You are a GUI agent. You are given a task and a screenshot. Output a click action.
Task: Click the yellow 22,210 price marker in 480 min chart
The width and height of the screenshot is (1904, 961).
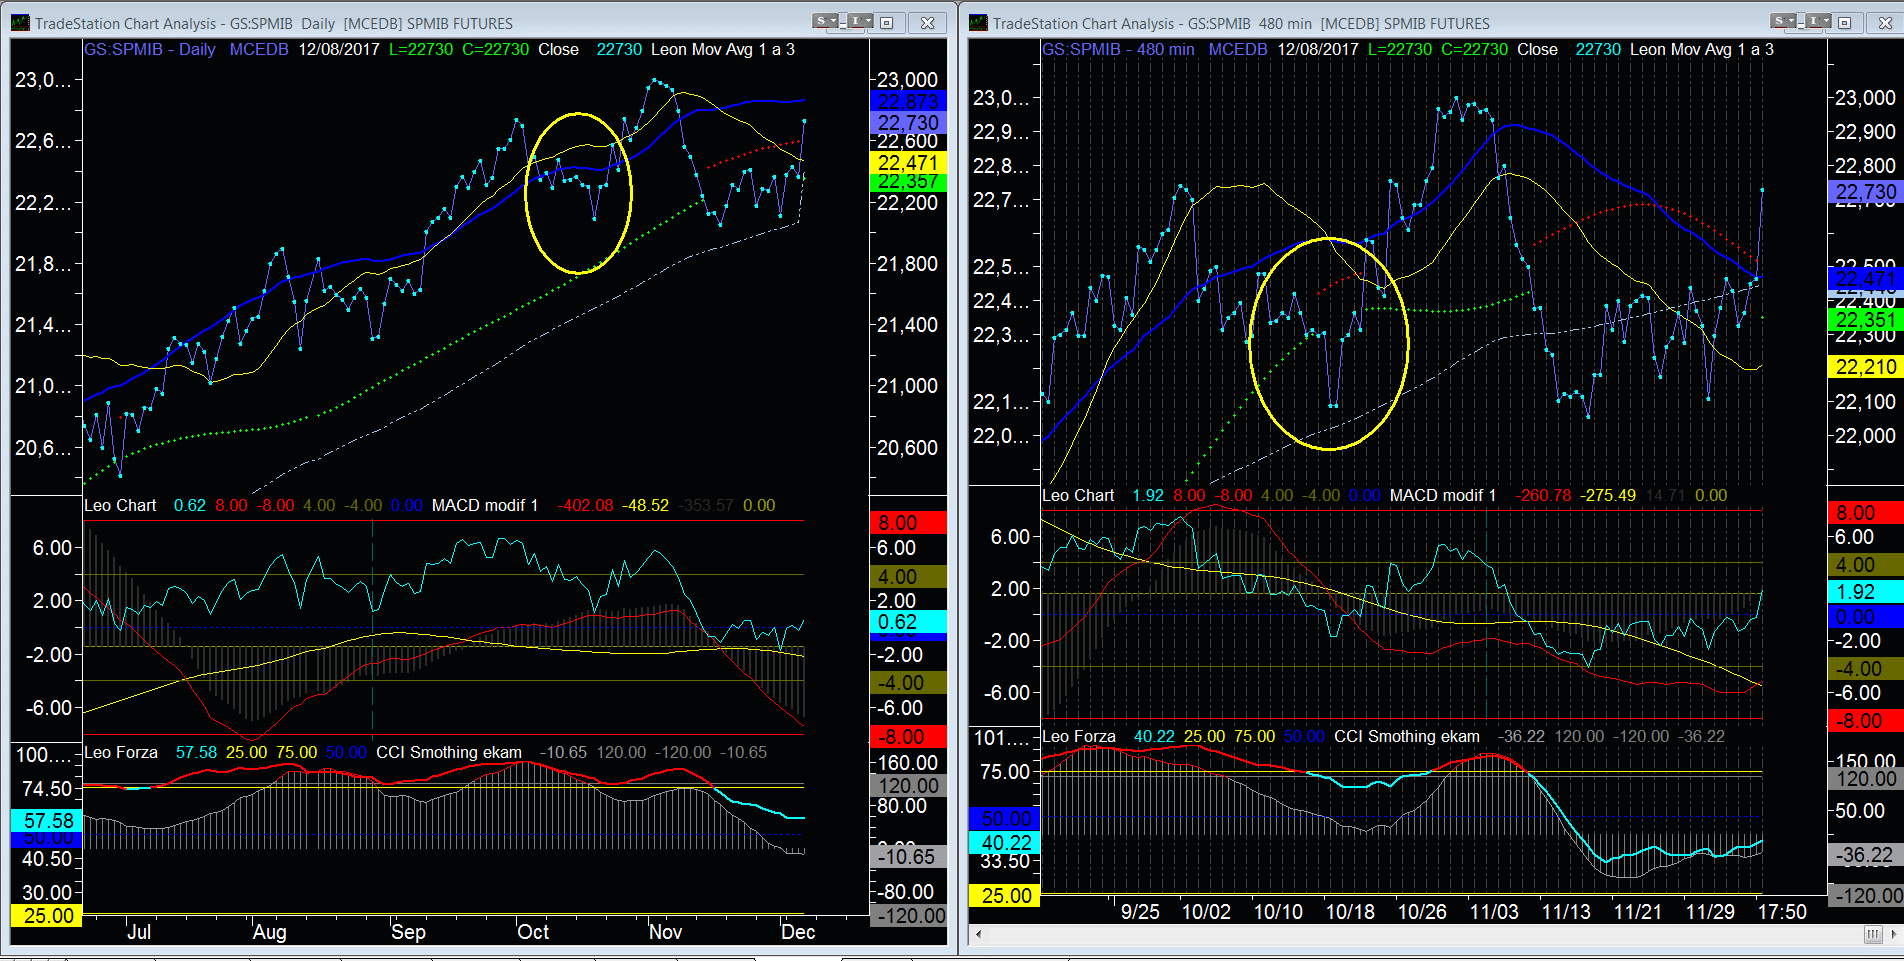[1866, 367]
